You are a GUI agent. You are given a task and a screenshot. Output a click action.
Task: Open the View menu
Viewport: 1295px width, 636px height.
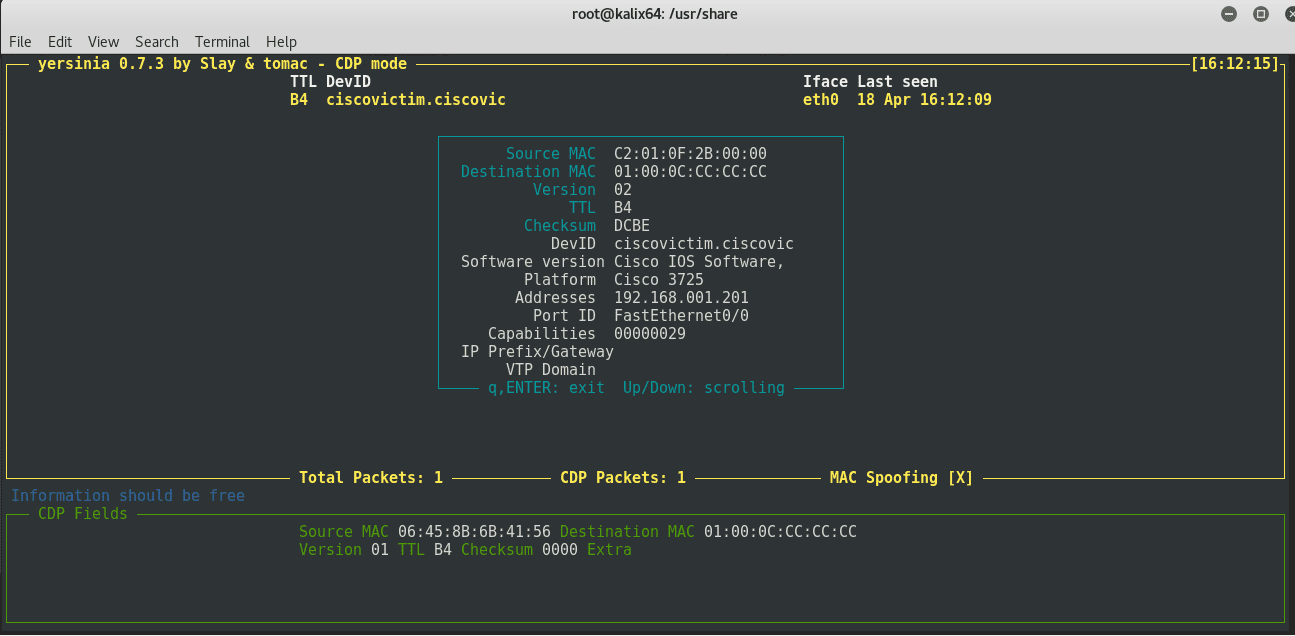tap(103, 42)
